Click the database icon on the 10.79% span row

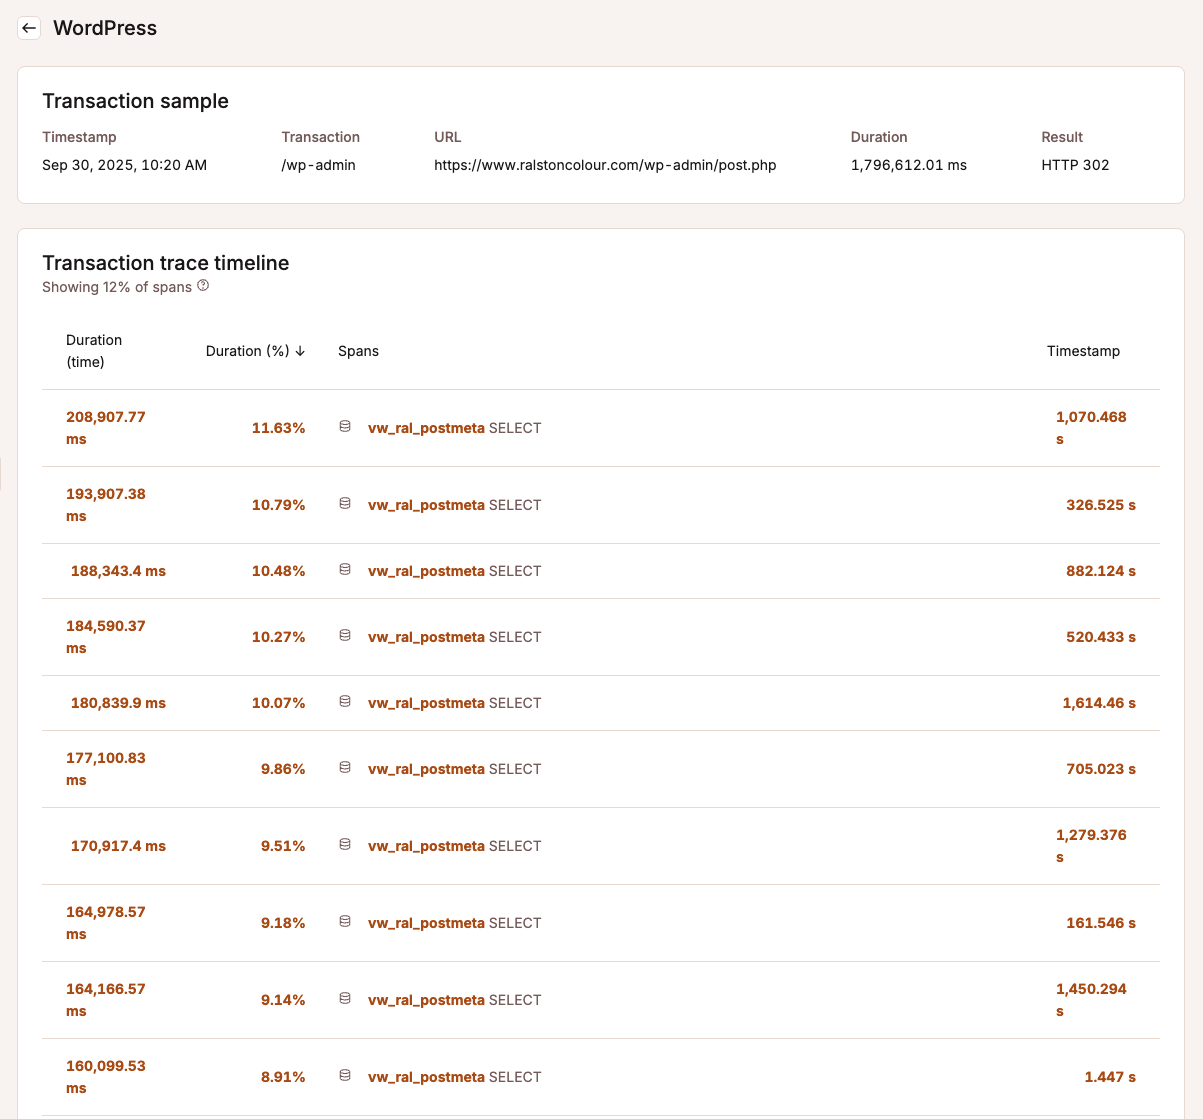tap(345, 504)
